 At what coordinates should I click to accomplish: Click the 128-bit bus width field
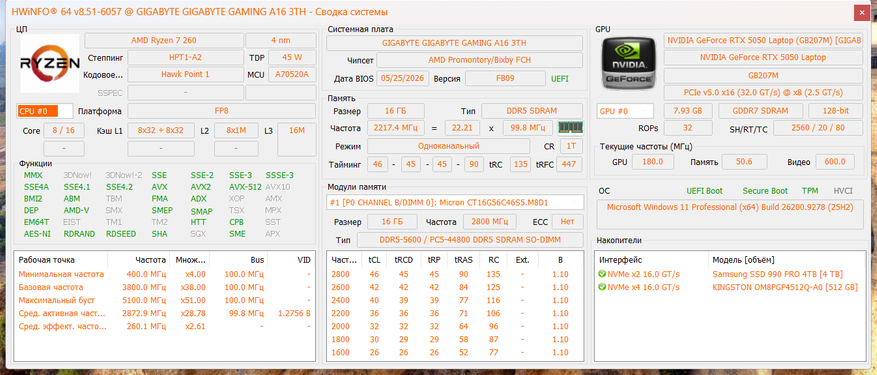[x=836, y=111]
